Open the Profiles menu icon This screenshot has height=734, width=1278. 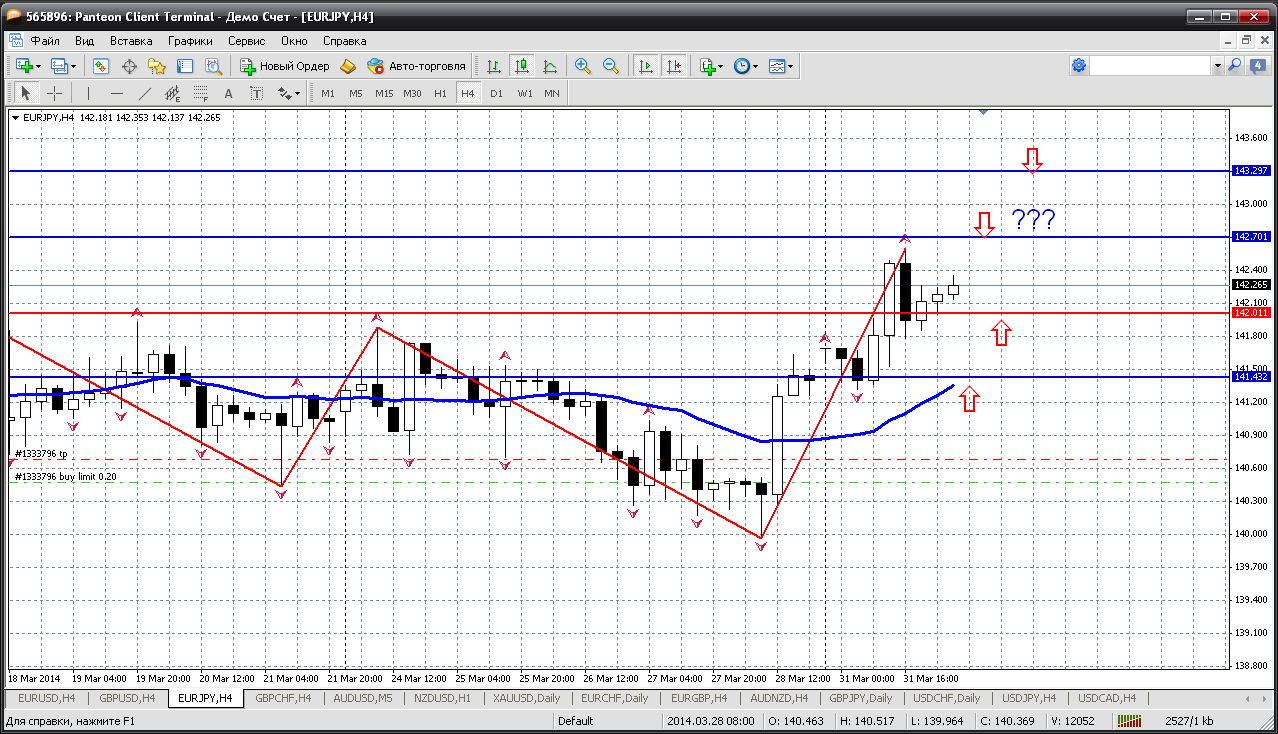(59, 66)
